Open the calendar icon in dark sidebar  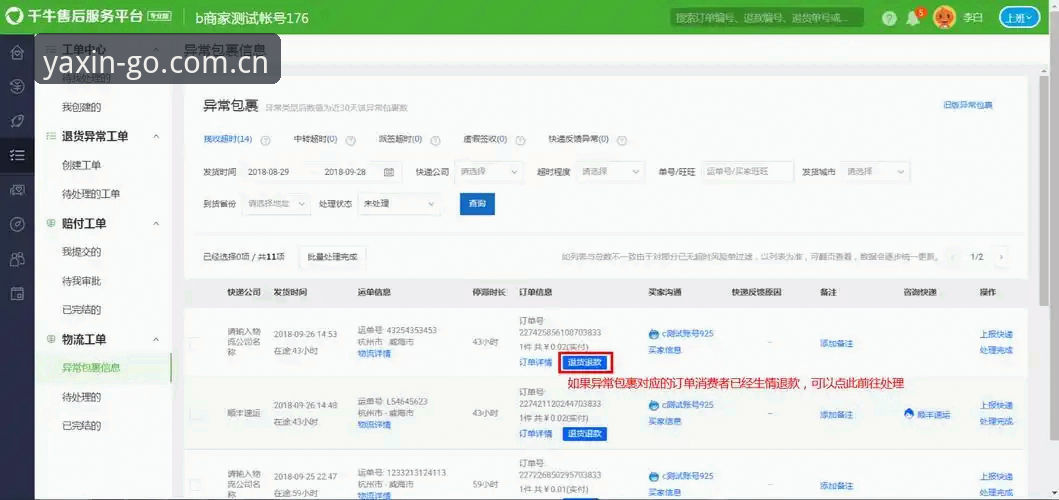pos(17,293)
